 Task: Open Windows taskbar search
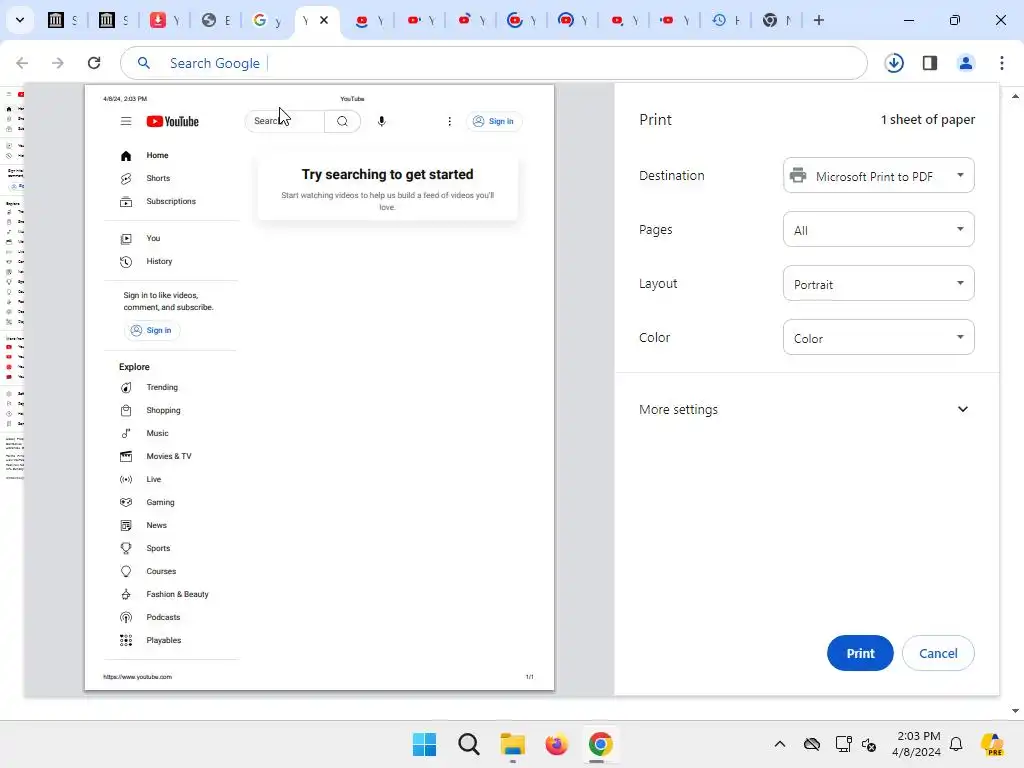469,744
